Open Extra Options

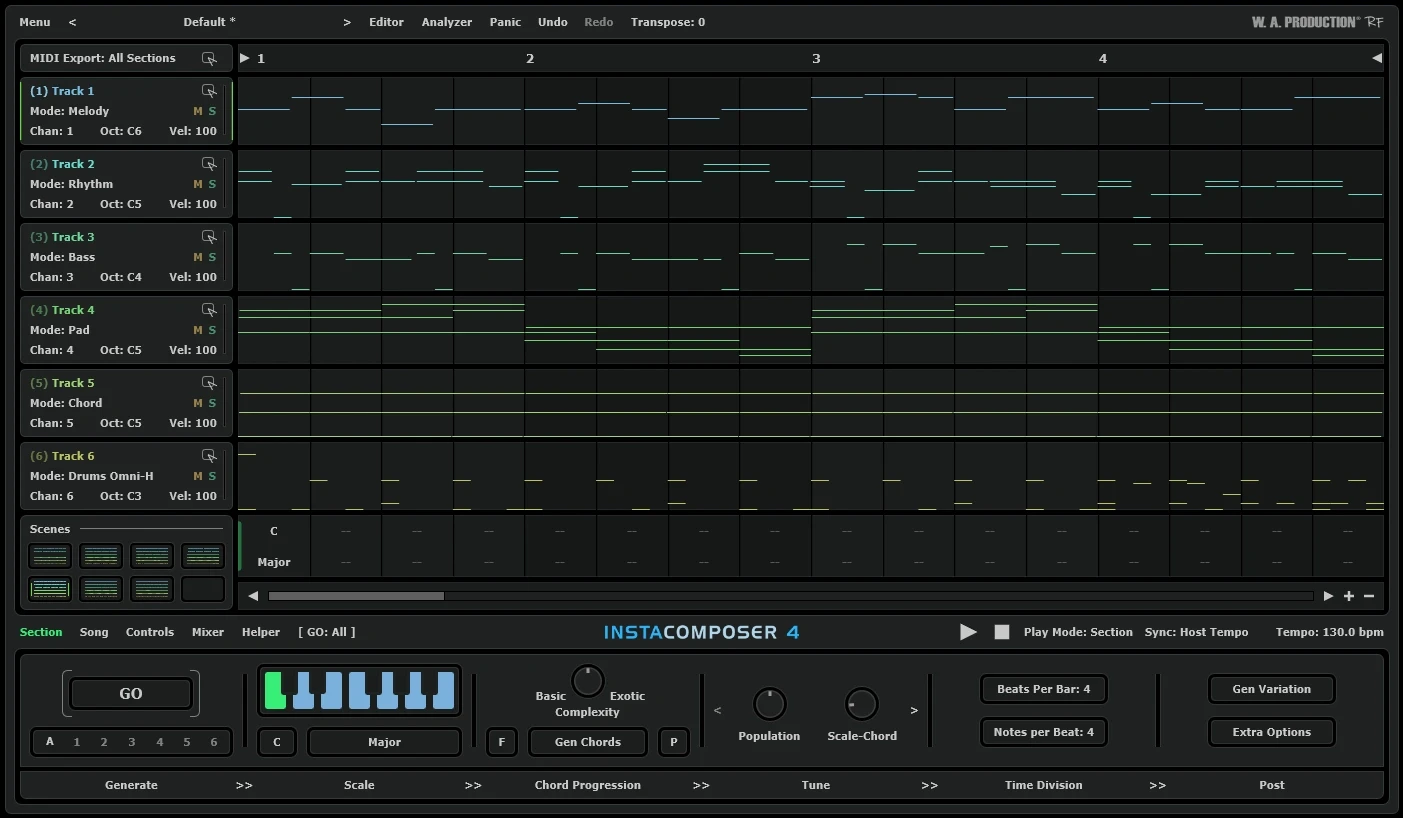[x=1271, y=732]
